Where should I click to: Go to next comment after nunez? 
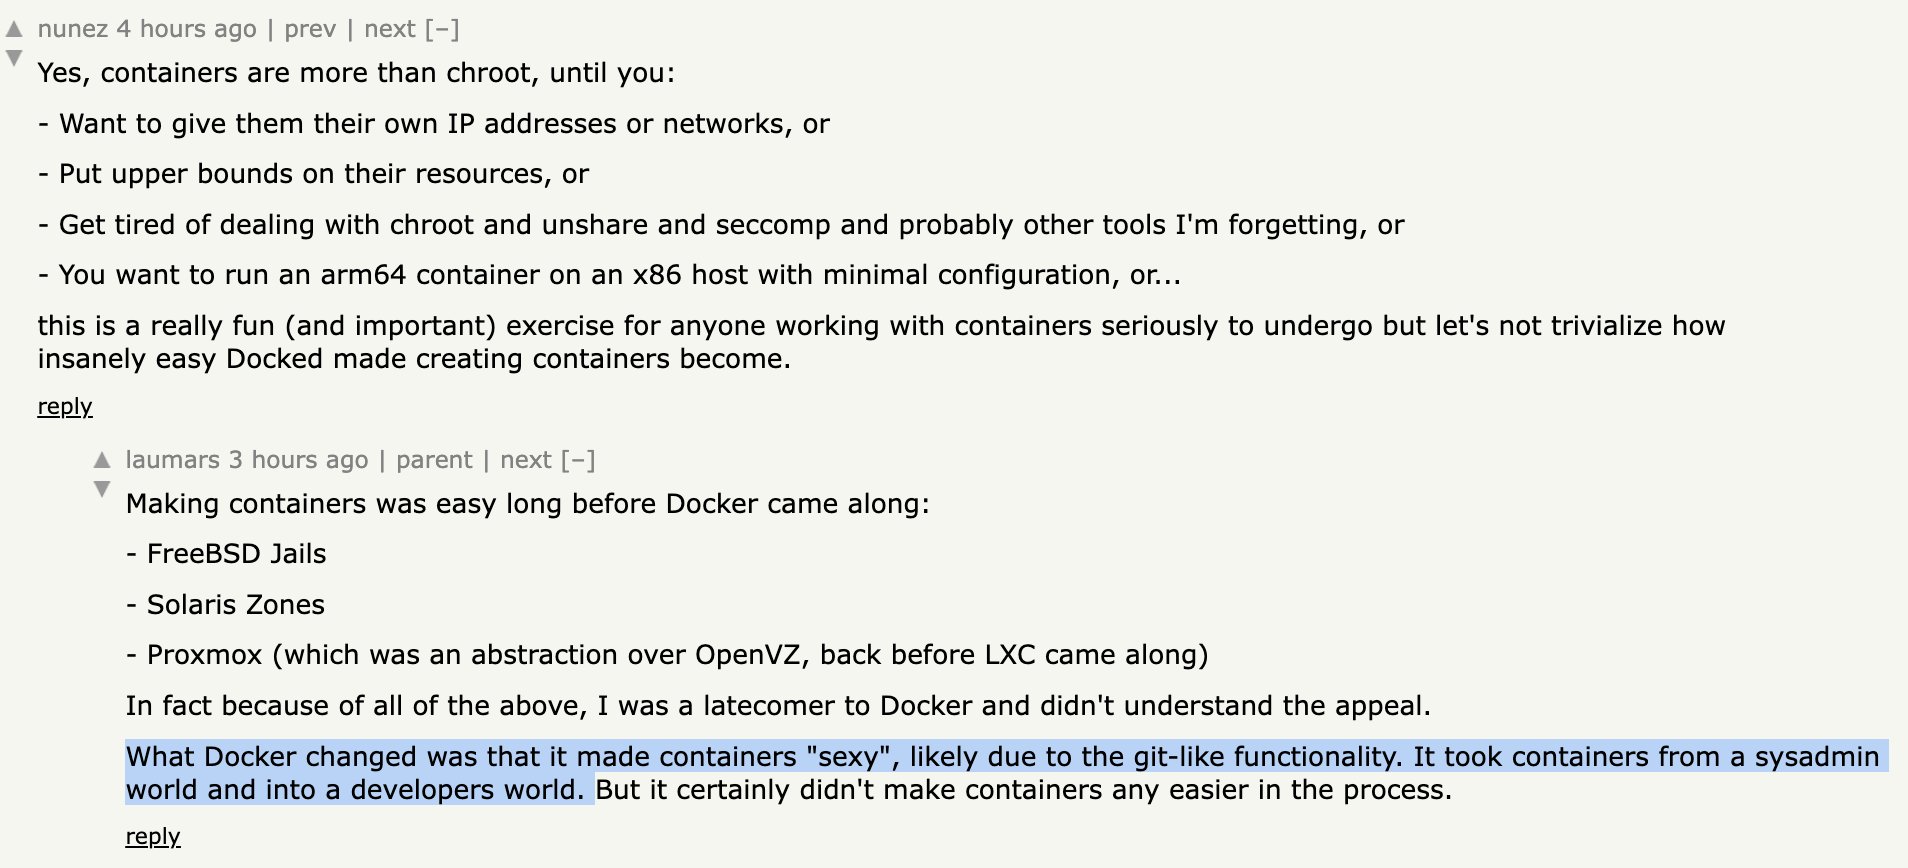coord(390,29)
